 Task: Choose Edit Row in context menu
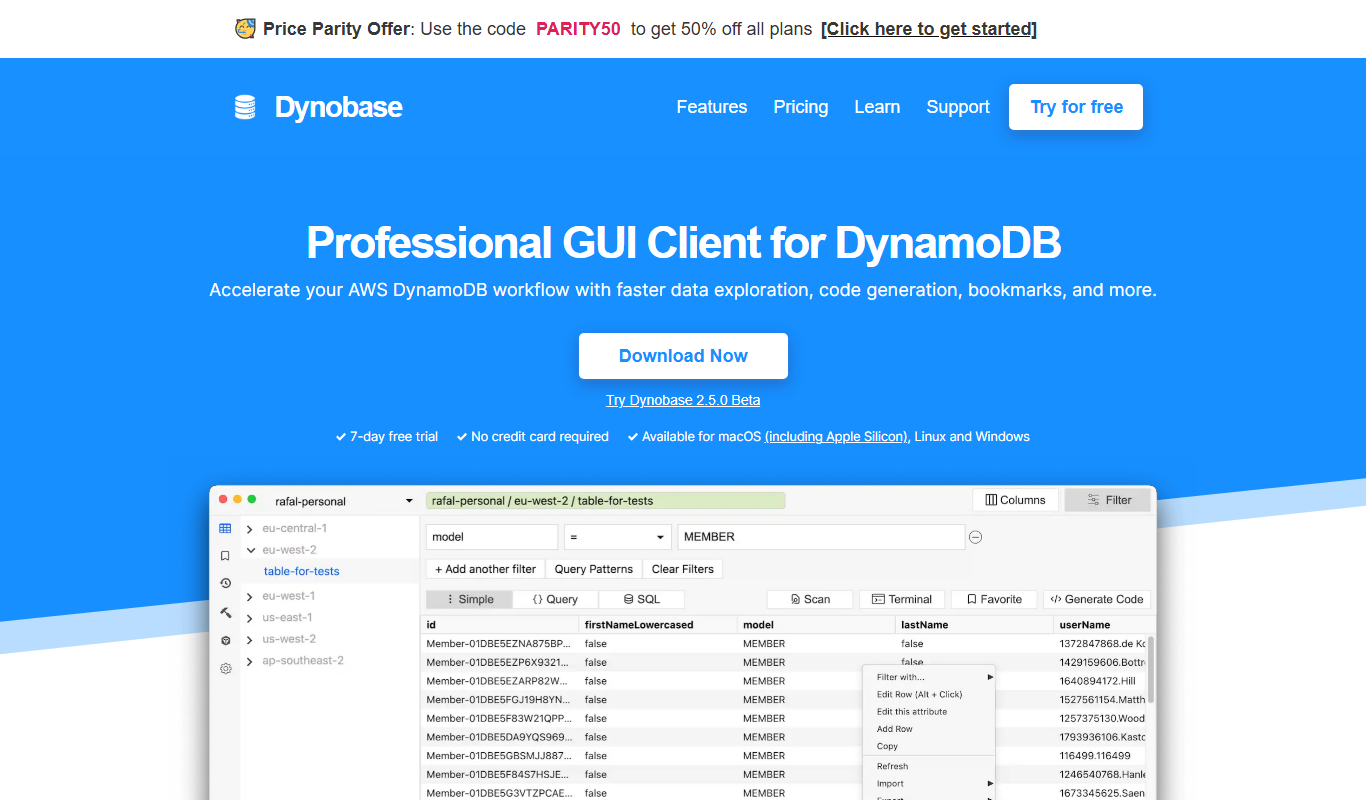(929, 694)
